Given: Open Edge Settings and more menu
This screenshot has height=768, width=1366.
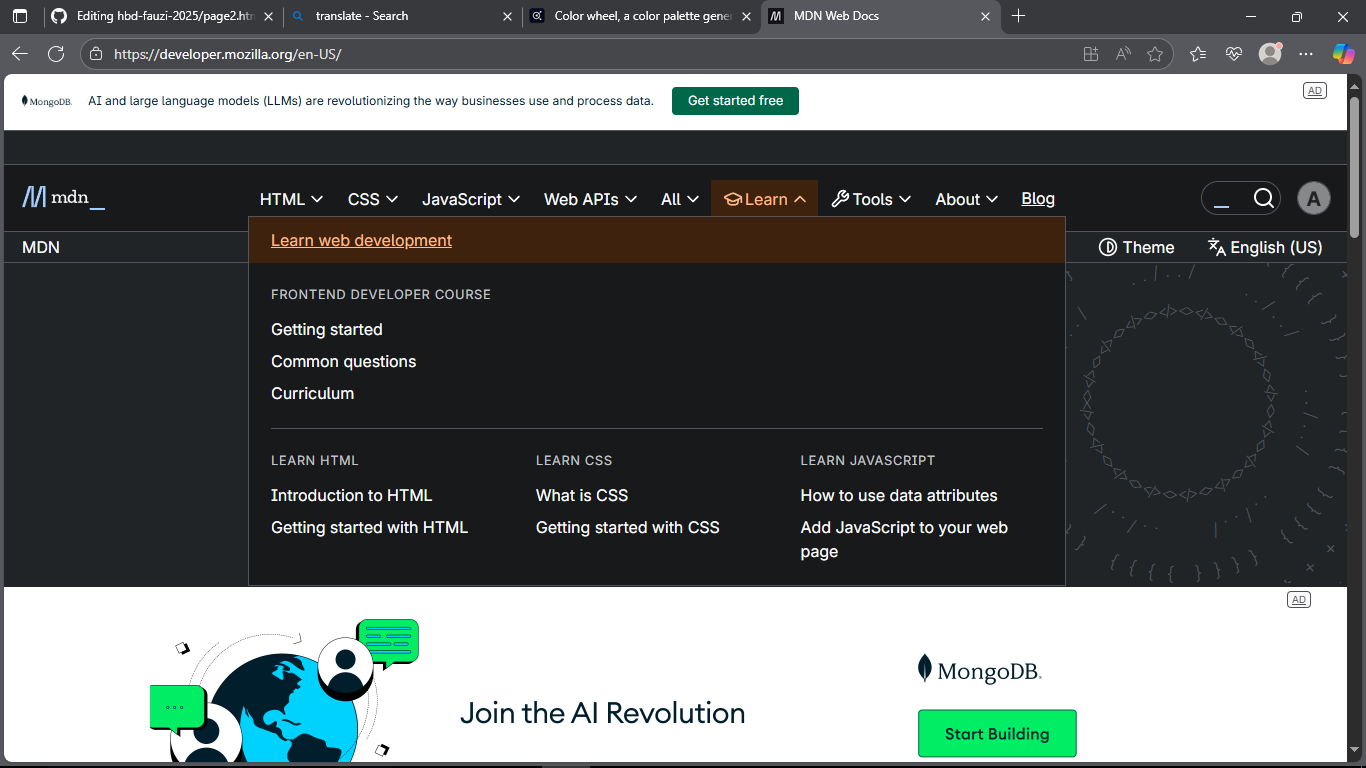Looking at the screenshot, I should pos(1306,54).
